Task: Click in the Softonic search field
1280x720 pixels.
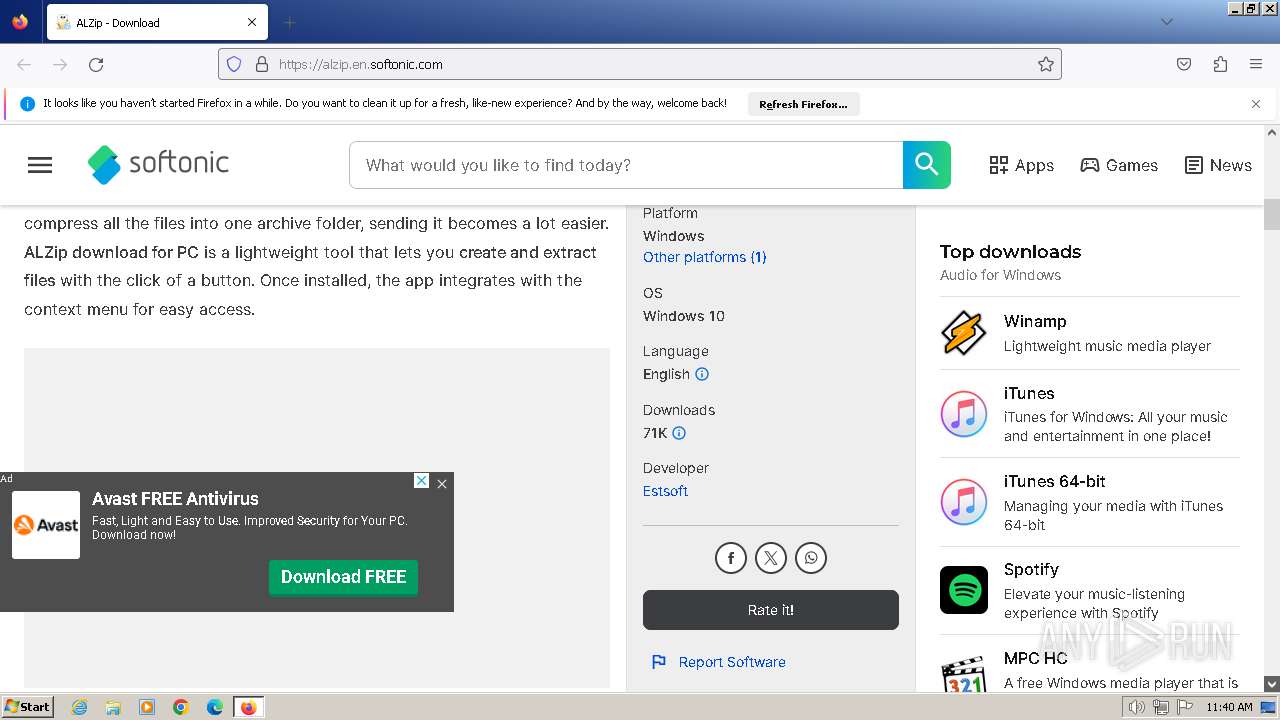Action: tap(626, 165)
